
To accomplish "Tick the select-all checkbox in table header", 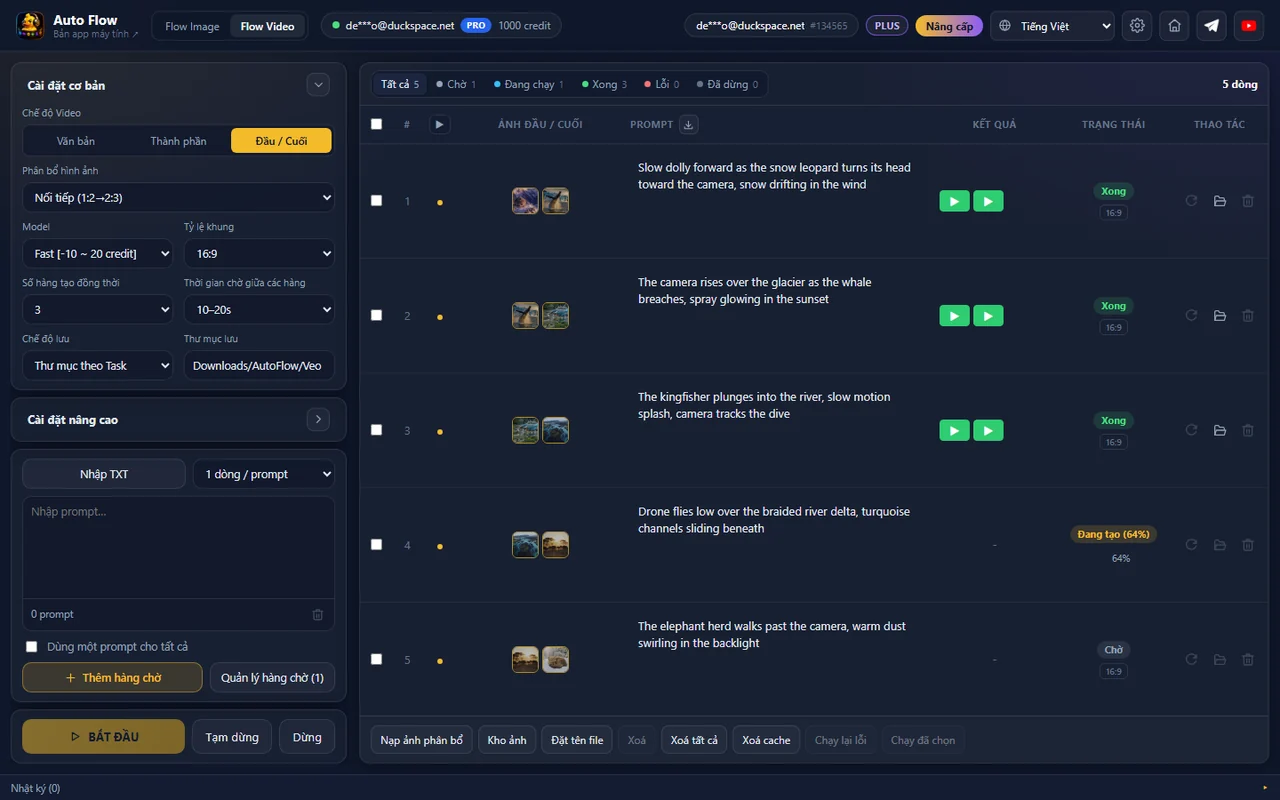I will coord(376,124).
